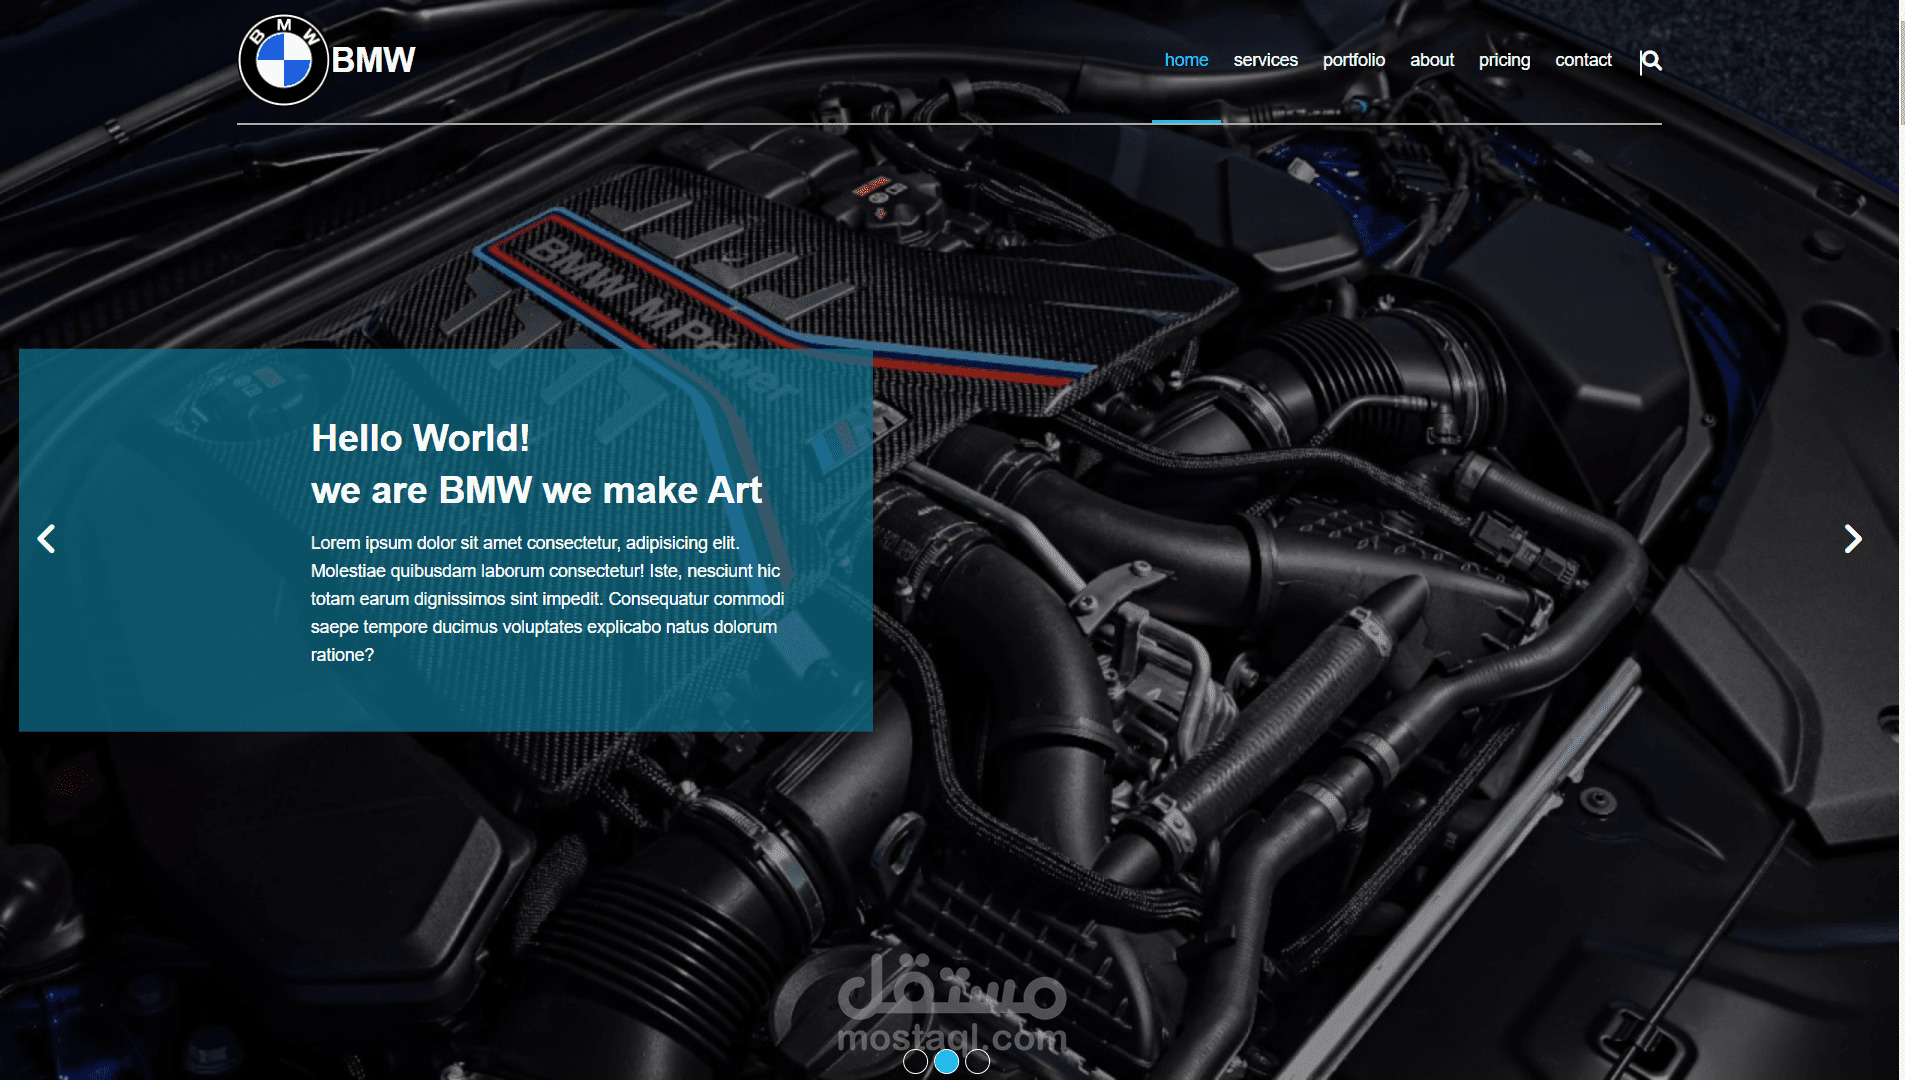This screenshot has height=1080, width=1905.
Task: Open the home nav item
Action: (1186, 60)
